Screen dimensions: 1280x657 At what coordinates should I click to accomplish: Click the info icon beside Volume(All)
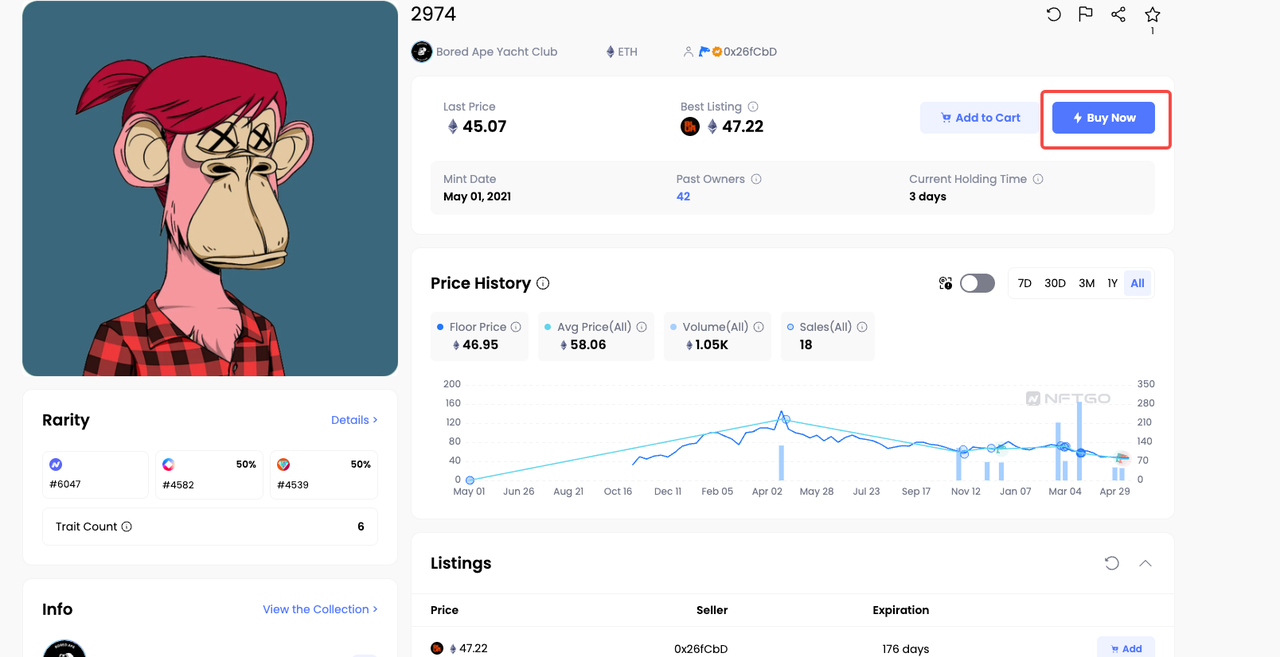pos(759,327)
